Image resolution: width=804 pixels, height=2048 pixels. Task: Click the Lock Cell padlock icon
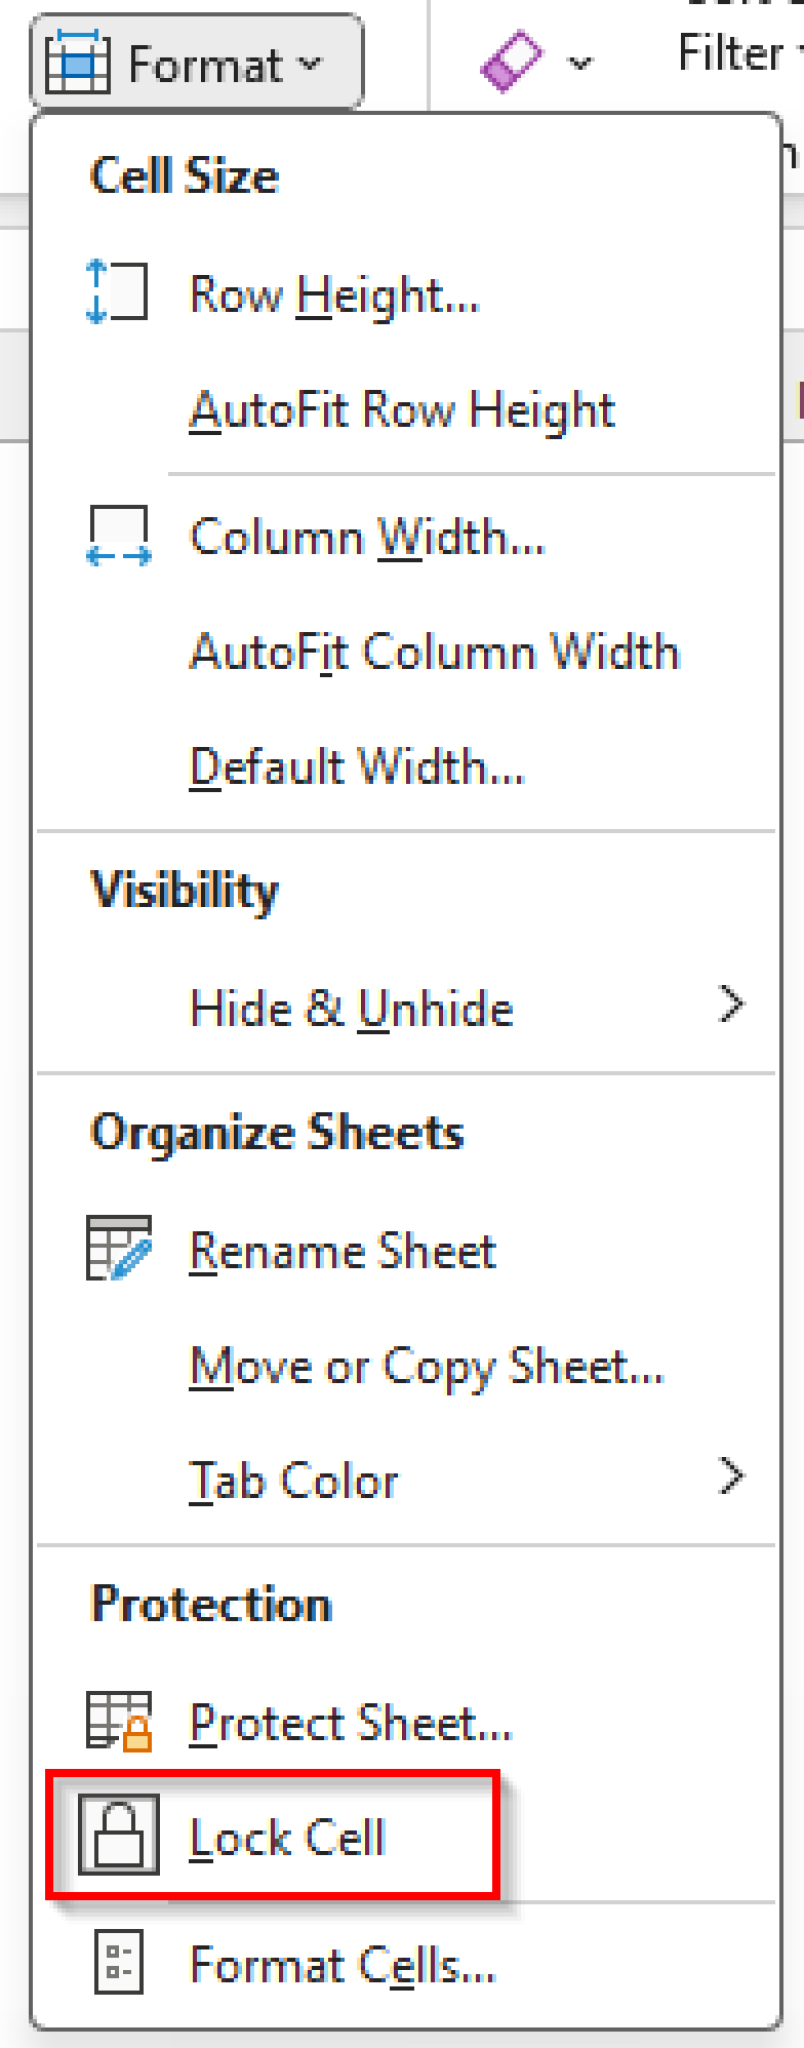pos(119,1835)
